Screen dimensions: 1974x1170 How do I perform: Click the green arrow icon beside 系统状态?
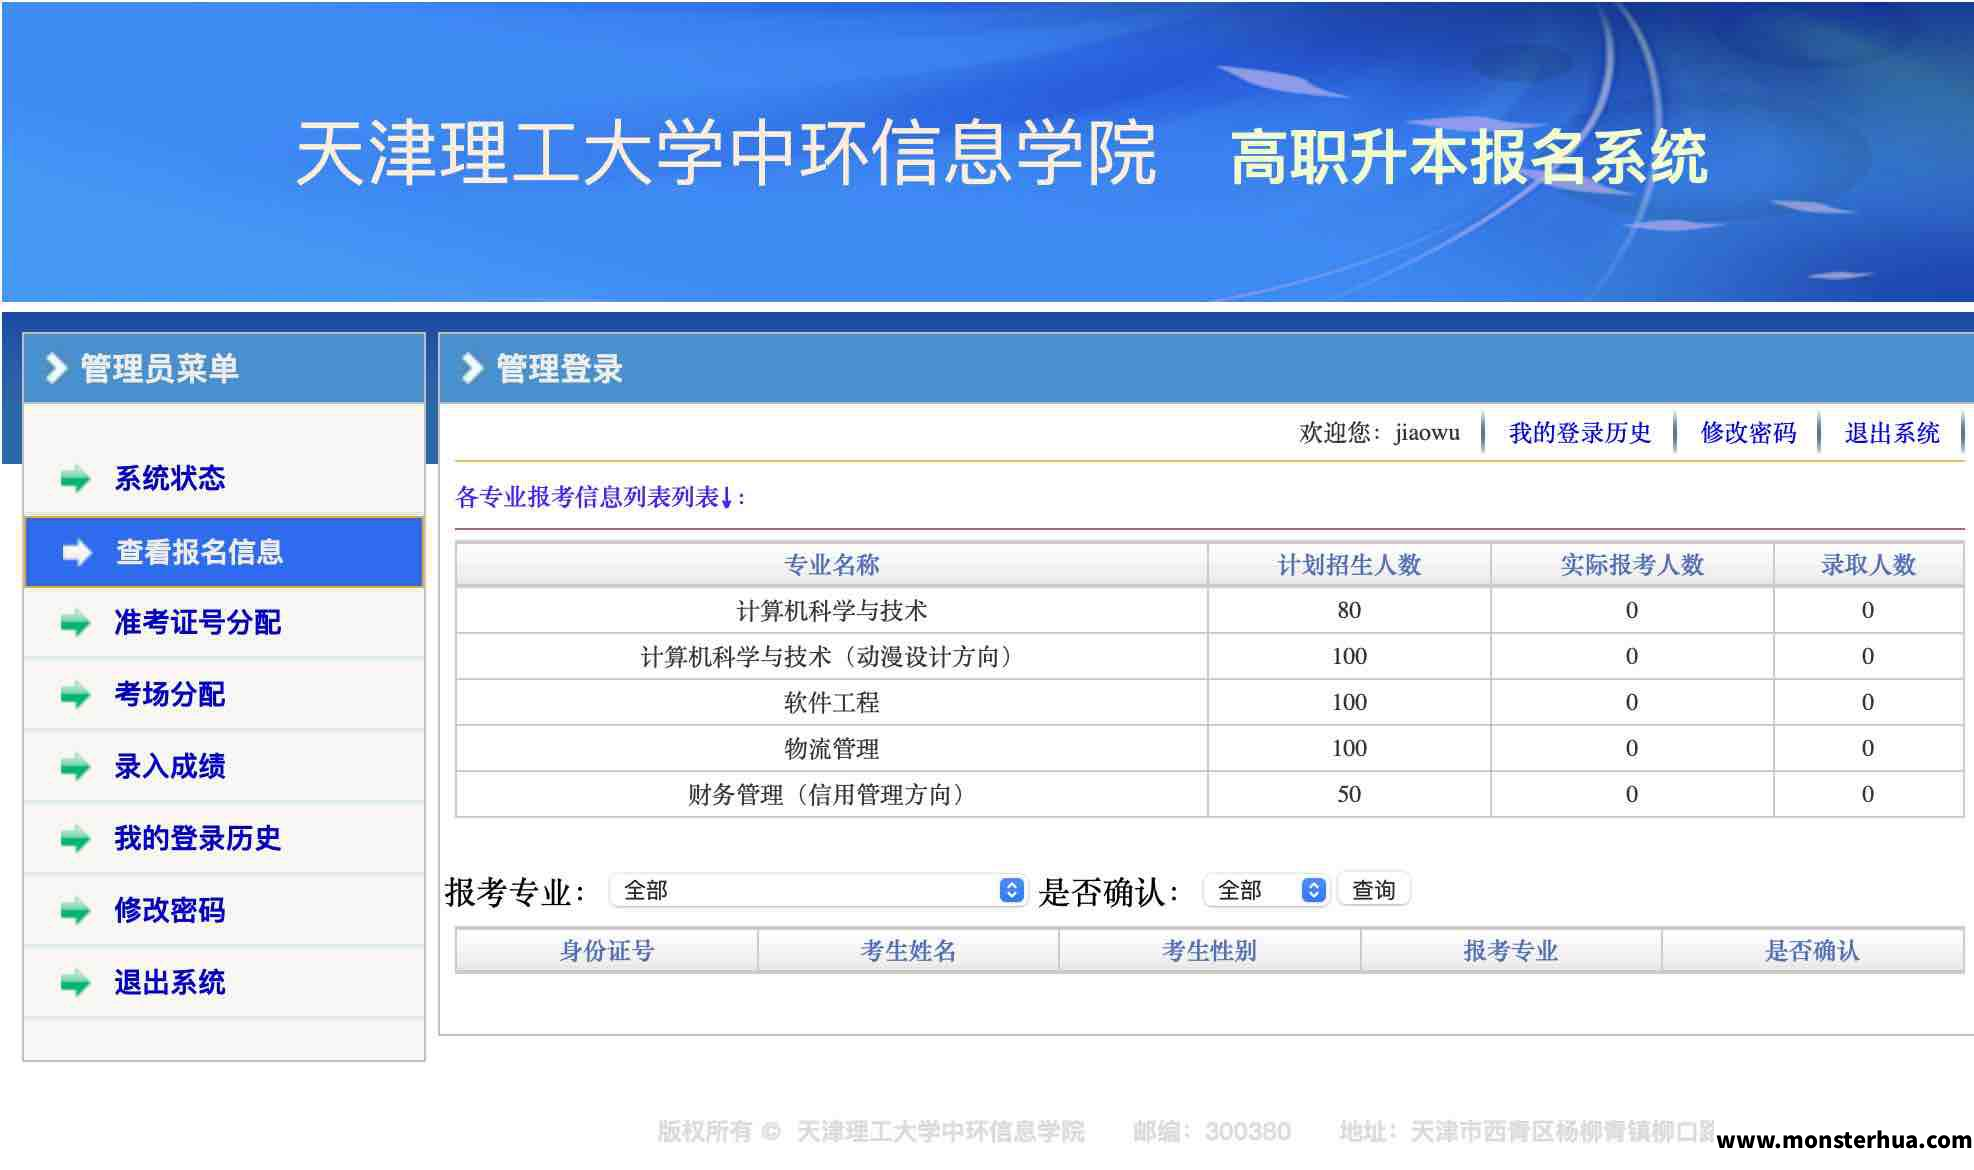pos(75,479)
